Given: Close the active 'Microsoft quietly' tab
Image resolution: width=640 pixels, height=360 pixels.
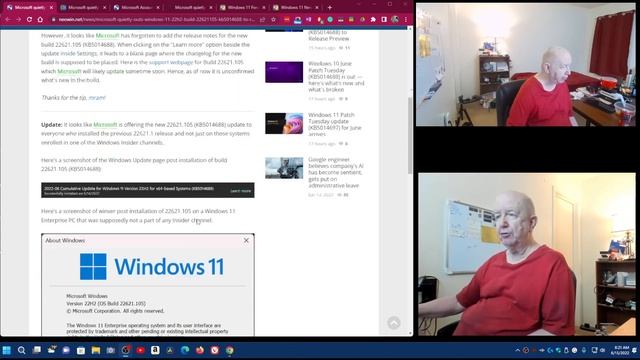Looking at the screenshot, I should point(51,7).
